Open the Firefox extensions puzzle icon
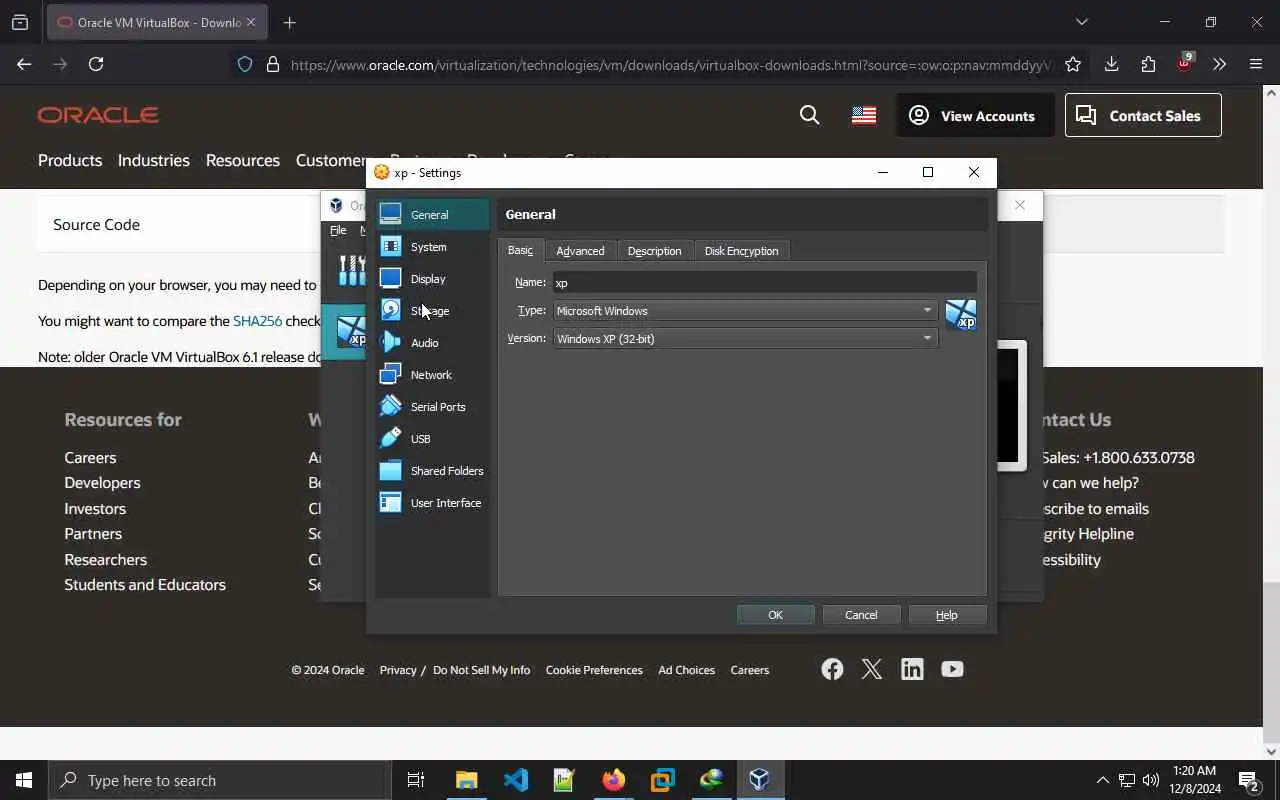 pos(1148,64)
